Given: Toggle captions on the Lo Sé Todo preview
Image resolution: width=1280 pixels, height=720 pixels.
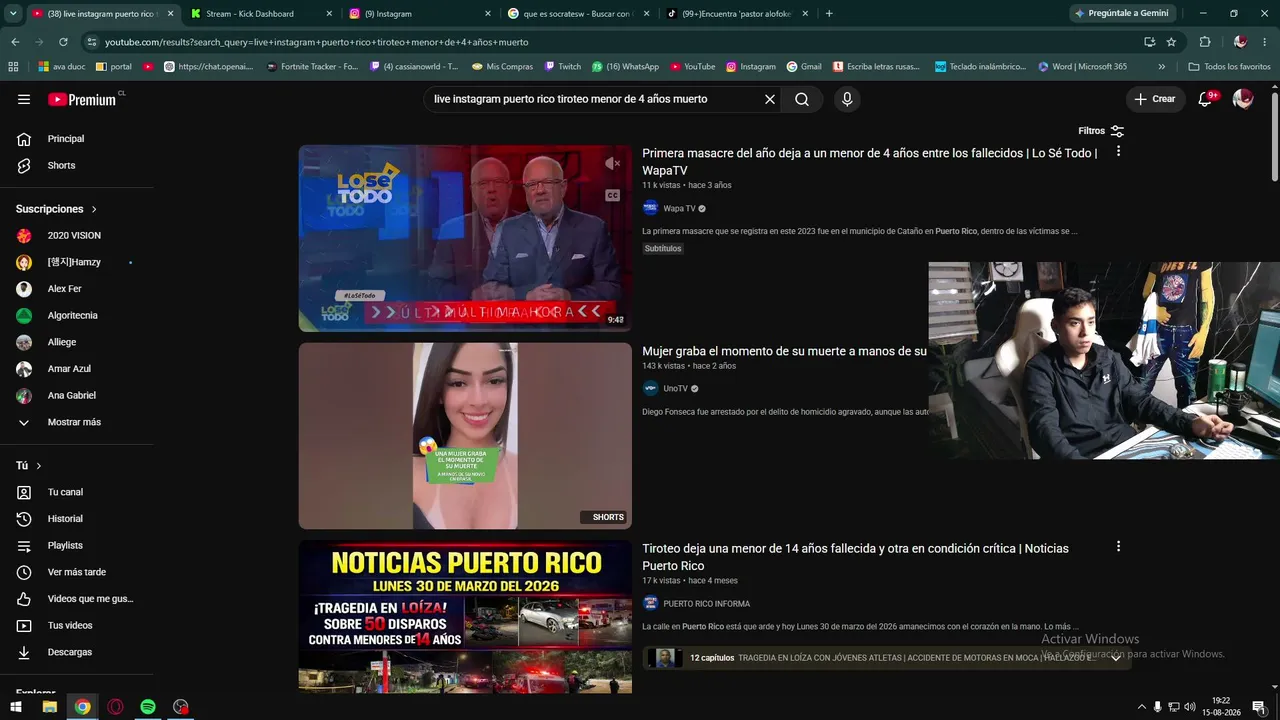Looking at the screenshot, I should tap(612, 195).
